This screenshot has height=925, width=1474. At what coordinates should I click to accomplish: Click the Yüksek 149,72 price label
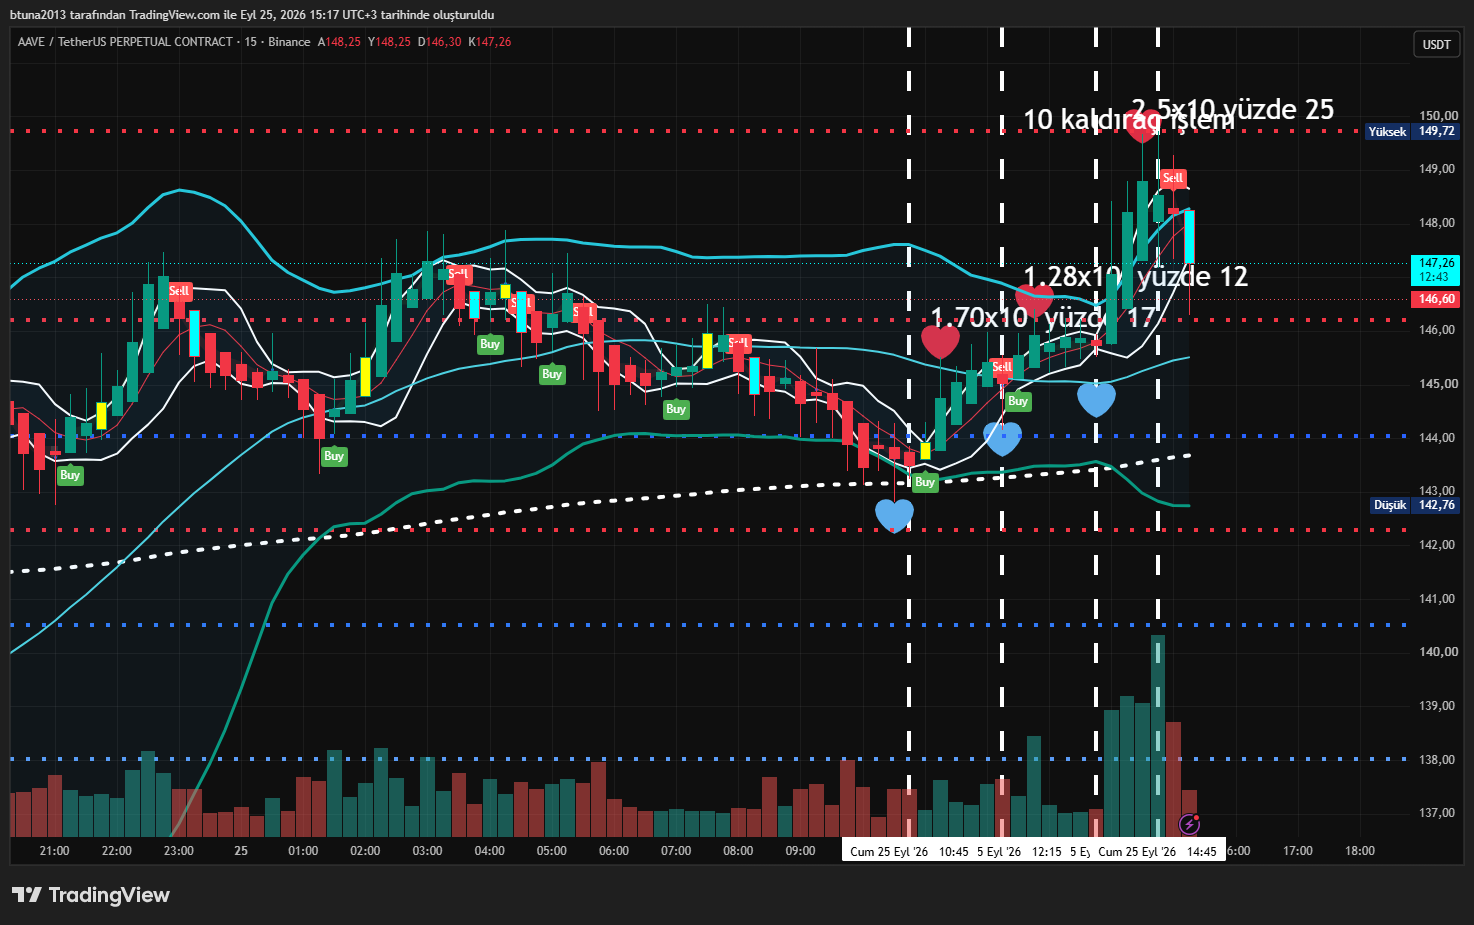(x=1412, y=131)
